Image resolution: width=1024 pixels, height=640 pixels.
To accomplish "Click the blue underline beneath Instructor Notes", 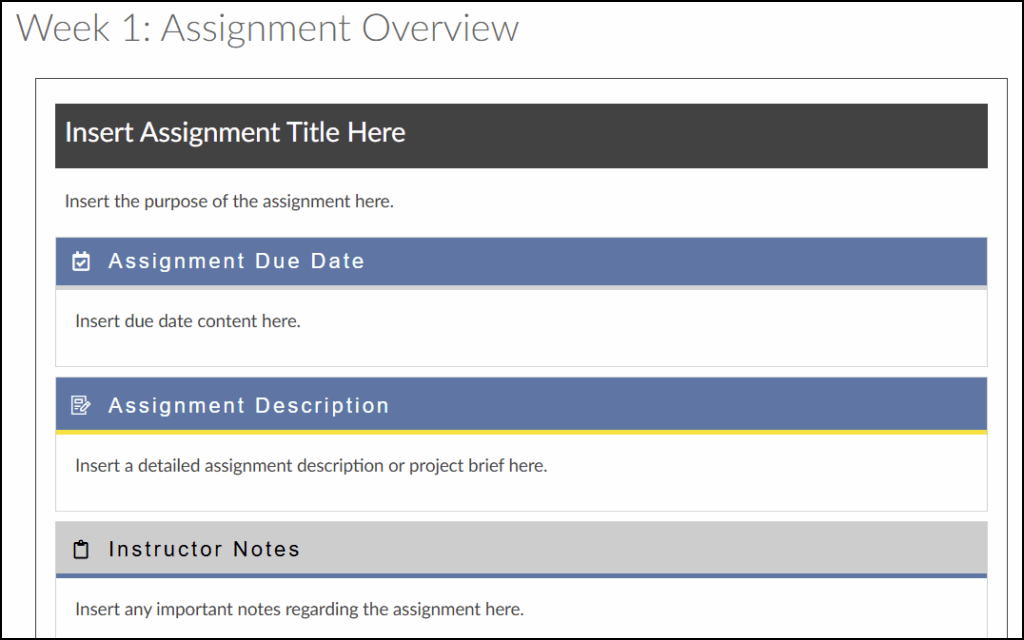I will click(x=520, y=573).
